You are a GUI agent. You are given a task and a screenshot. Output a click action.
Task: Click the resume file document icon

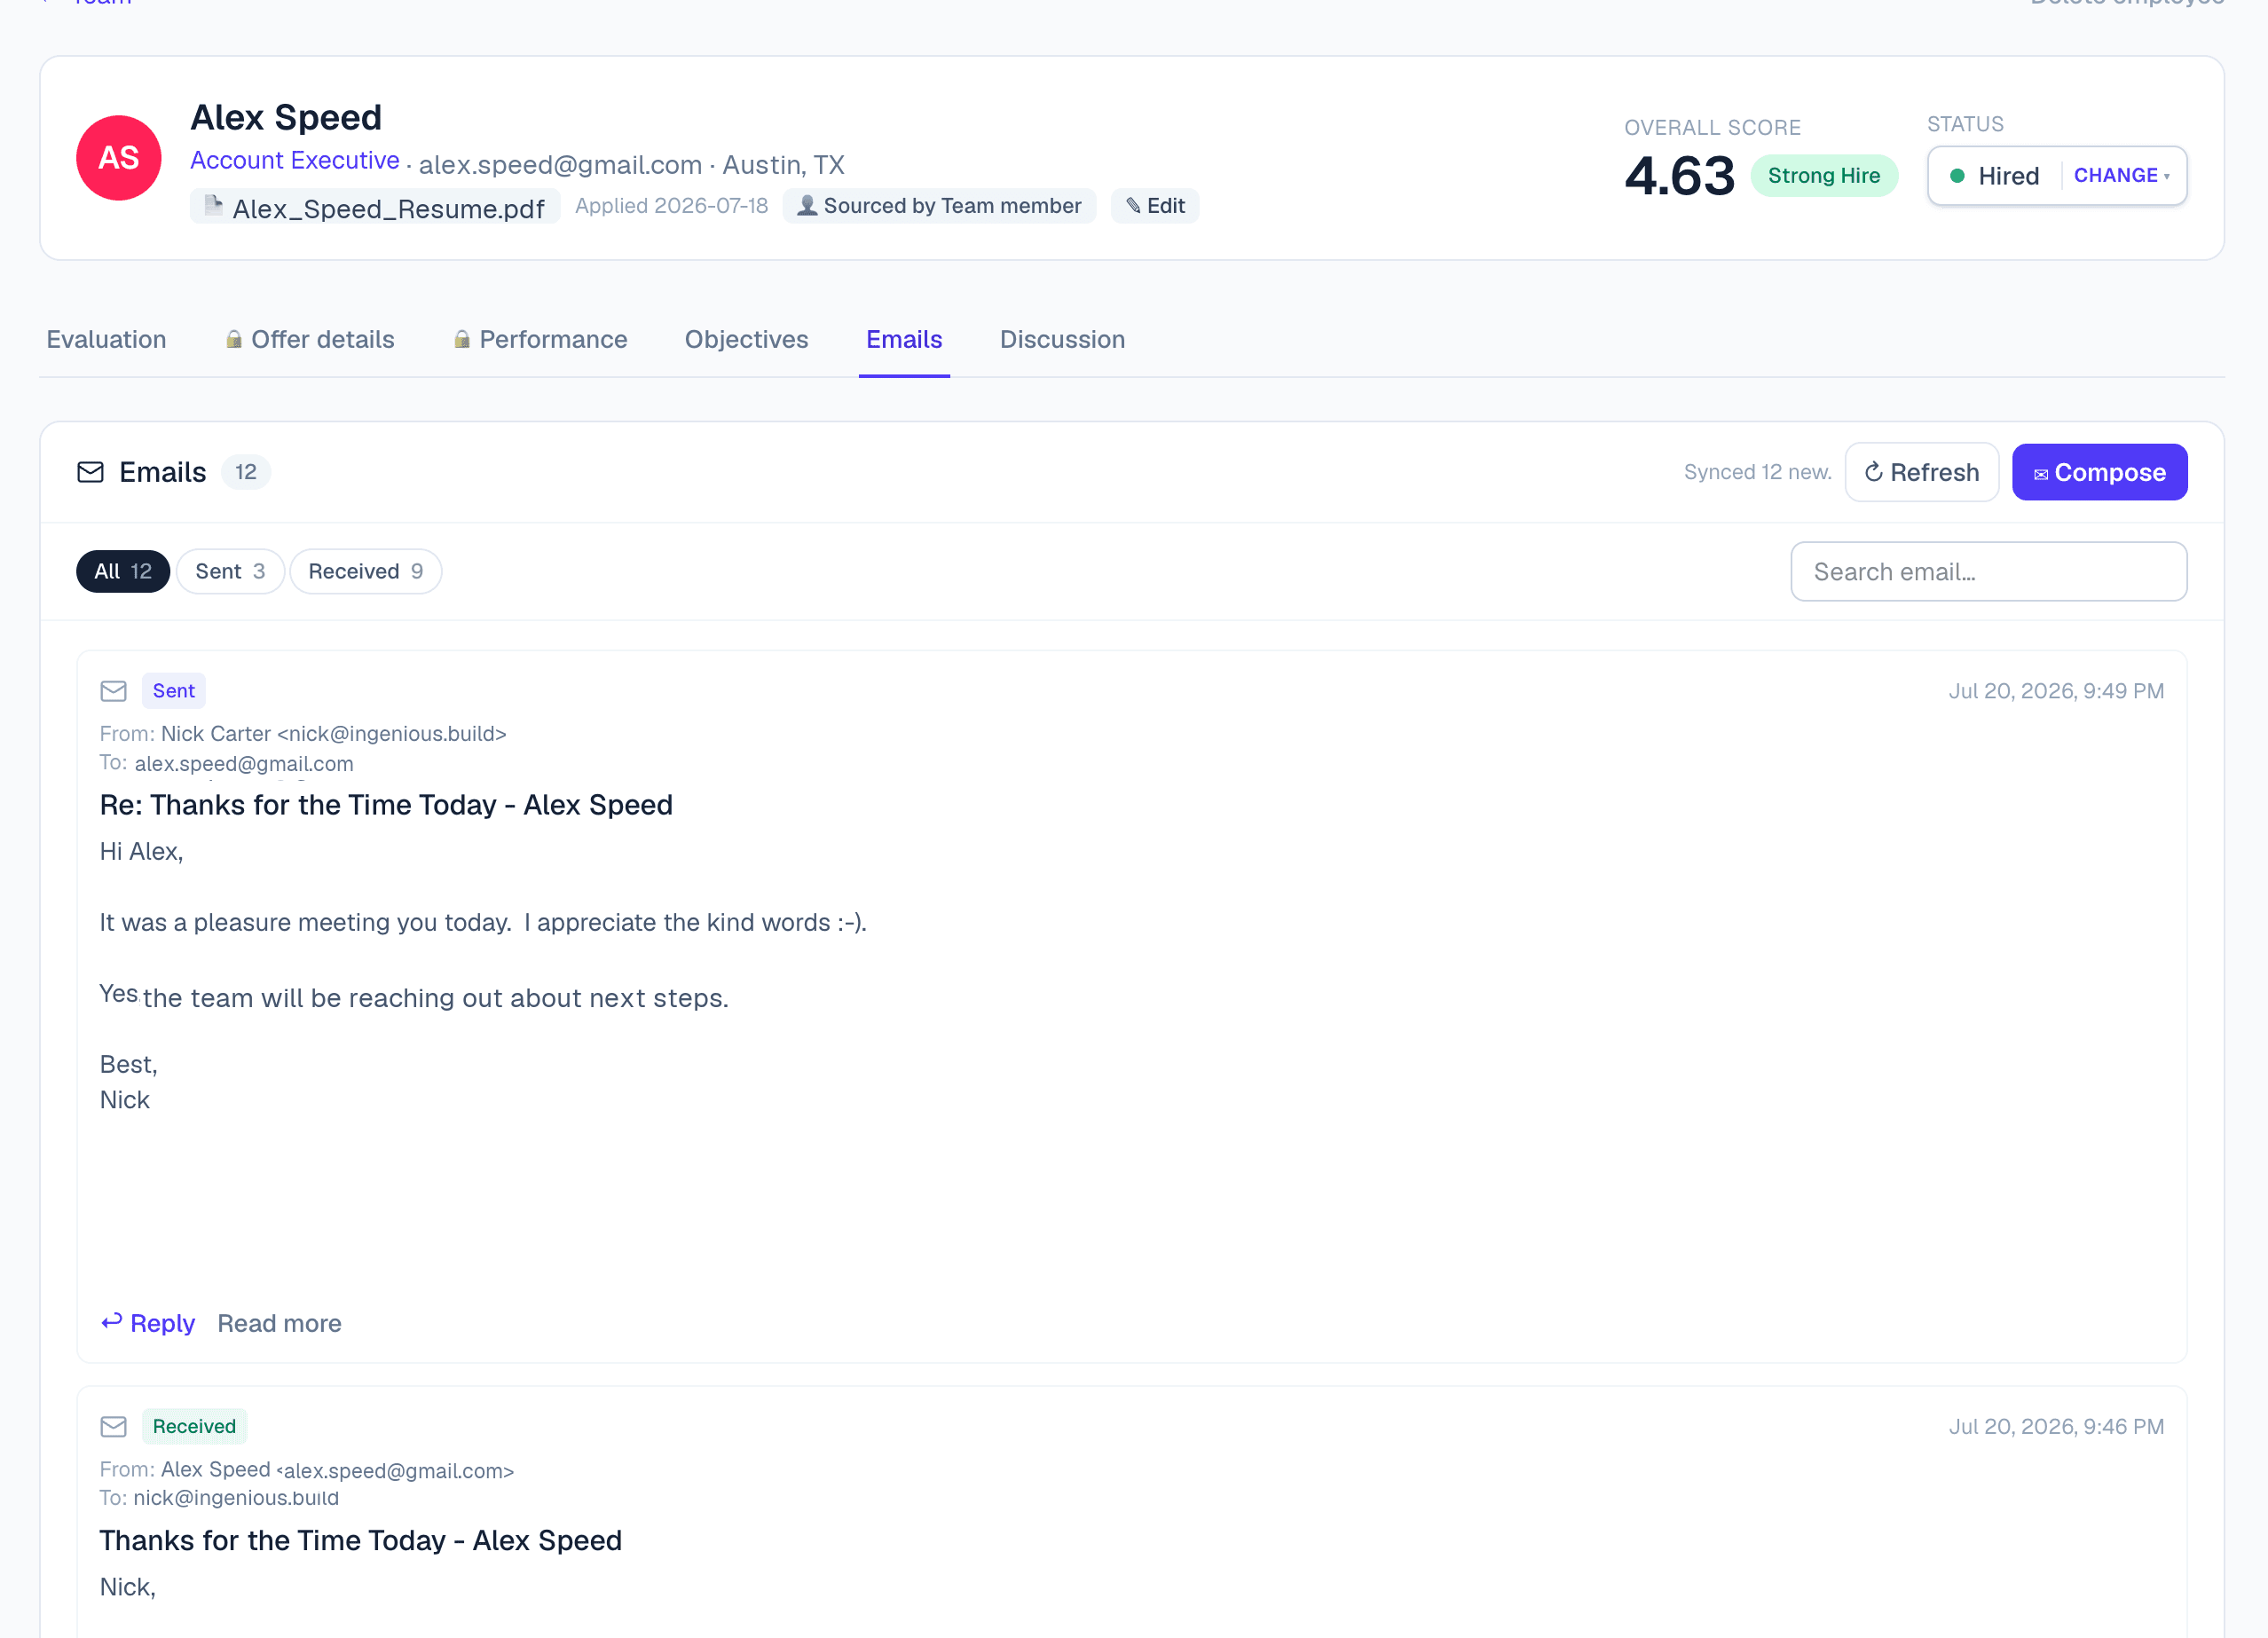click(x=212, y=206)
